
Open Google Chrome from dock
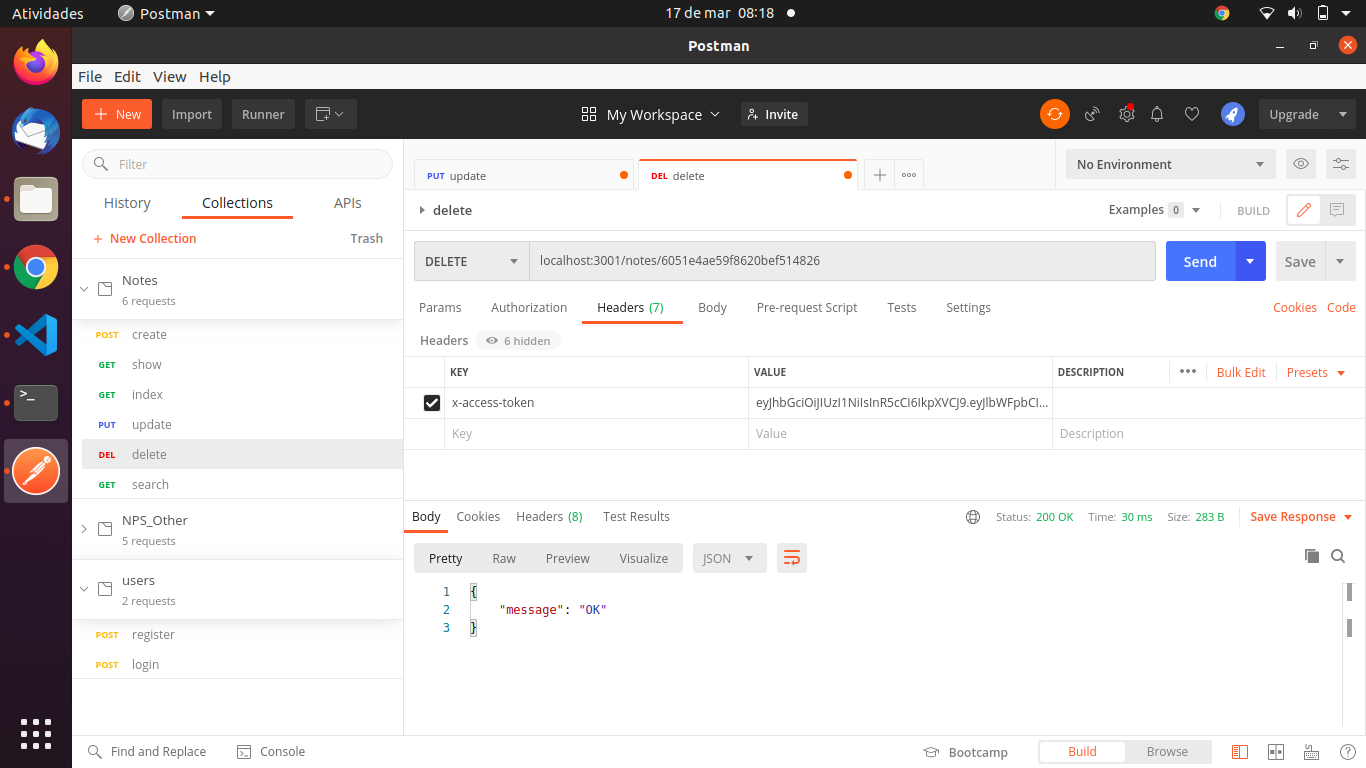[36, 267]
